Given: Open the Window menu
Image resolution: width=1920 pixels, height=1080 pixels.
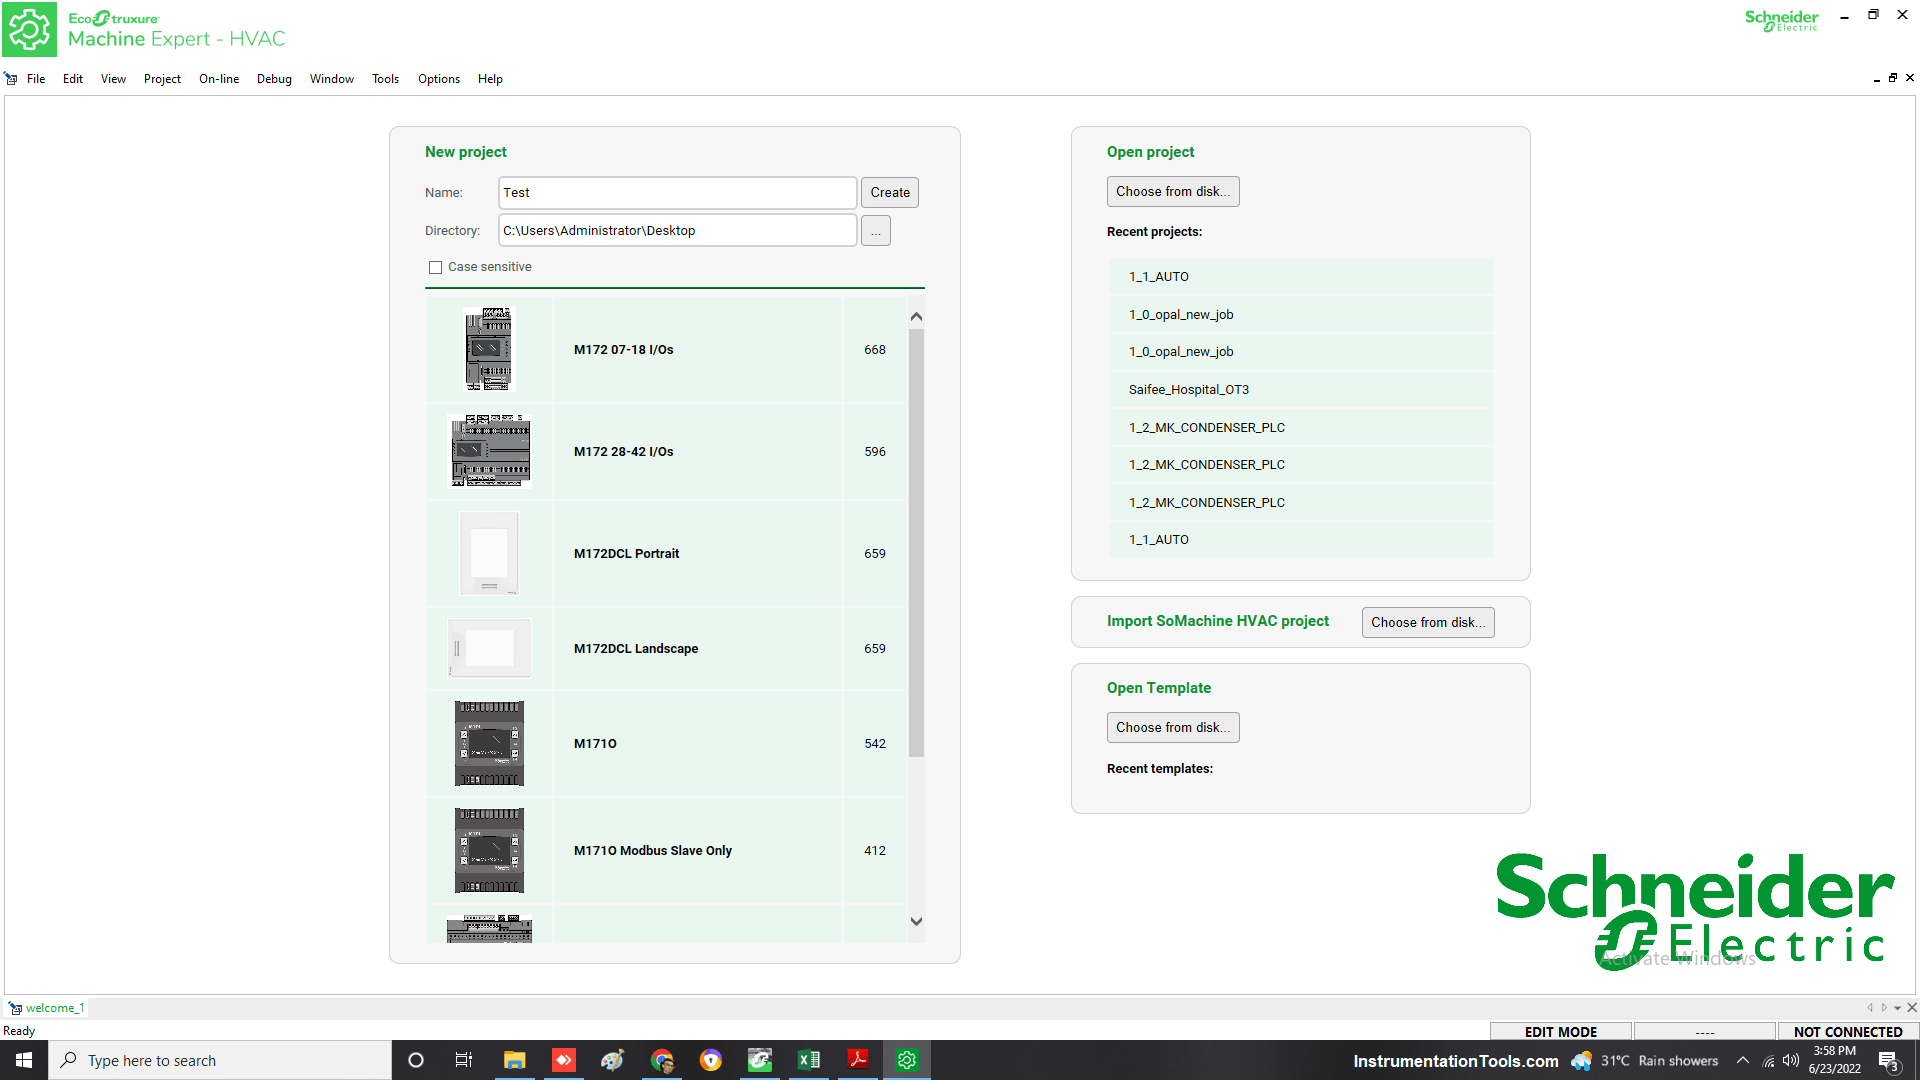Looking at the screenshot, I should point(332,79).
